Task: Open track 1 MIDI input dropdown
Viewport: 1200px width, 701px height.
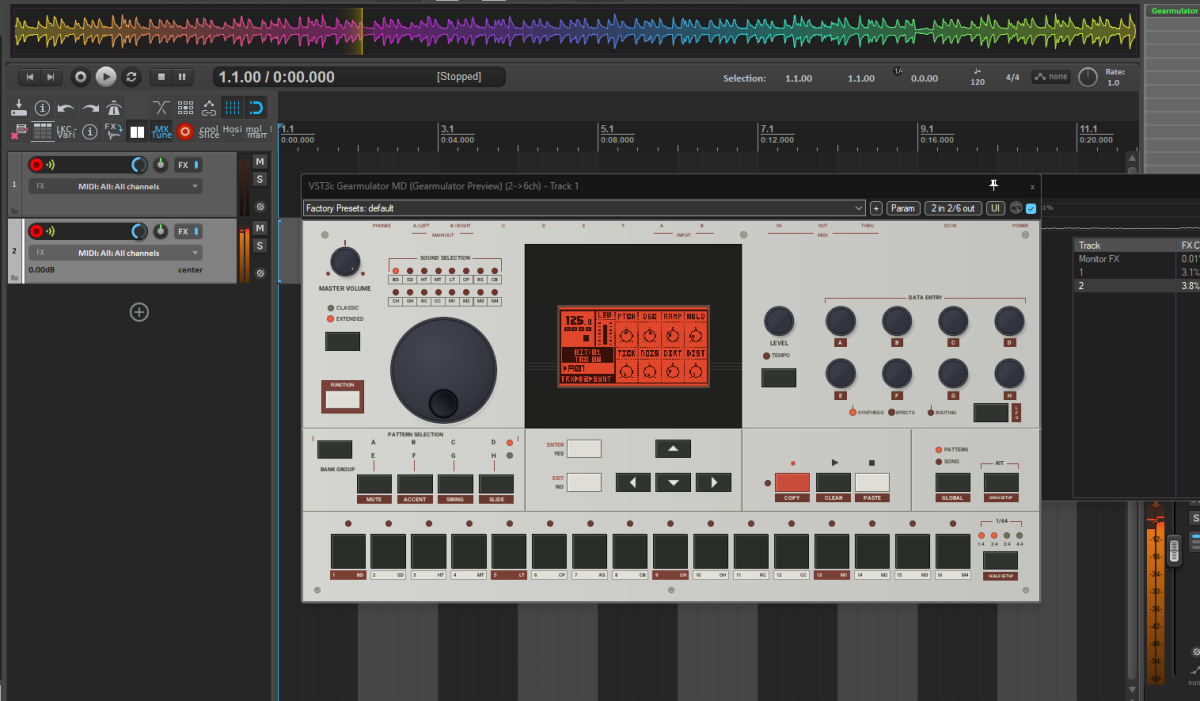Action: (116, 187)
